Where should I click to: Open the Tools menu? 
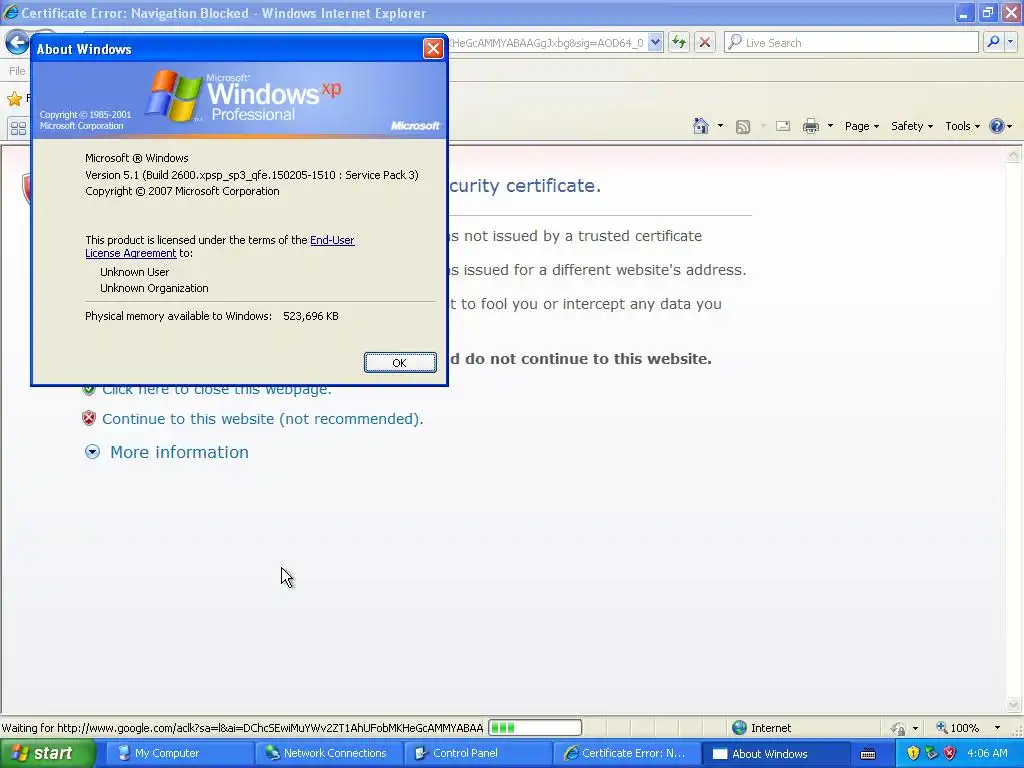click(x=962, y=126)
